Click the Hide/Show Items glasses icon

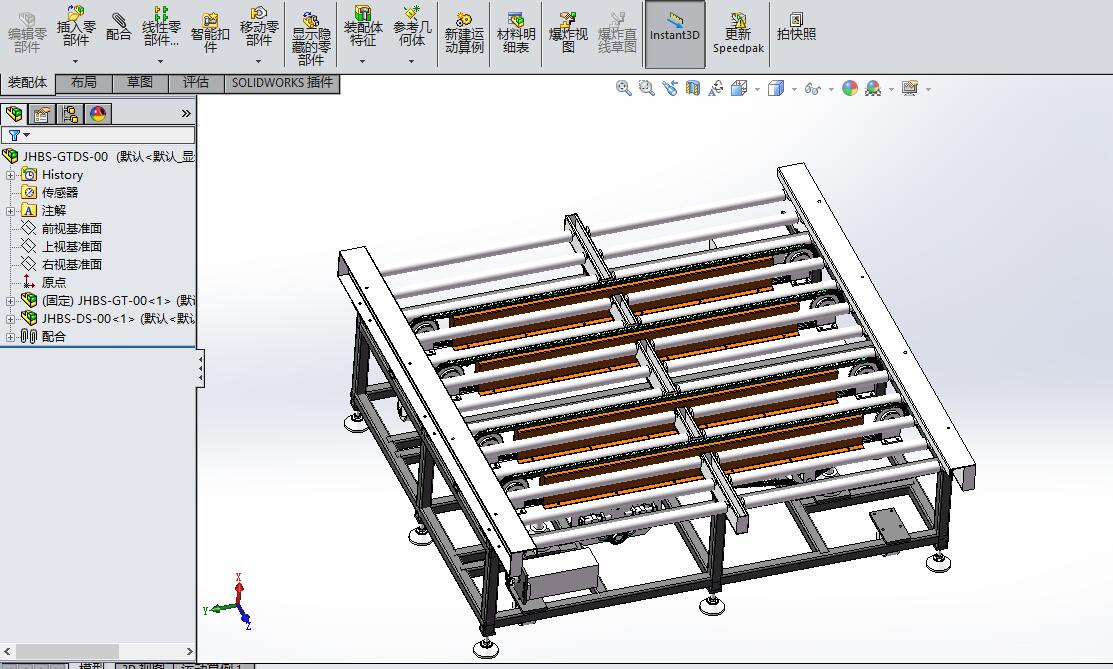click(813, 89)
